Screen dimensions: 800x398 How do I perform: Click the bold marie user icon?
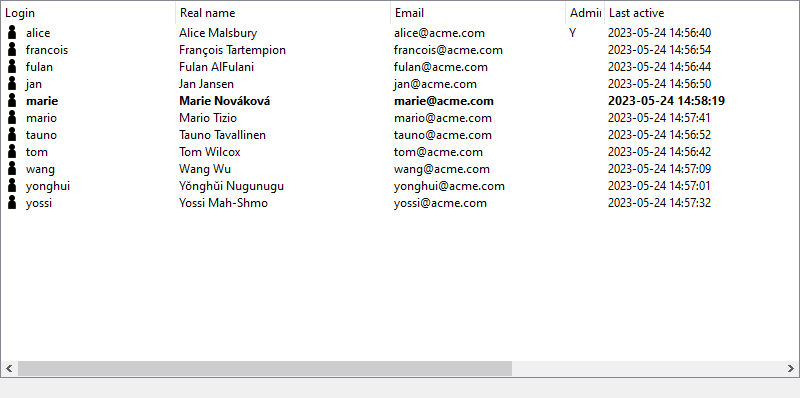(12, 101)
